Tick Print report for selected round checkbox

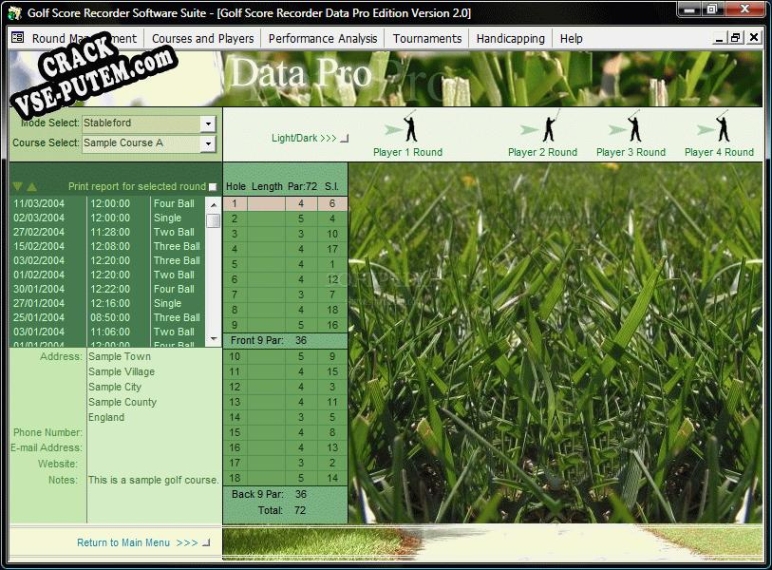coord(213,187)
